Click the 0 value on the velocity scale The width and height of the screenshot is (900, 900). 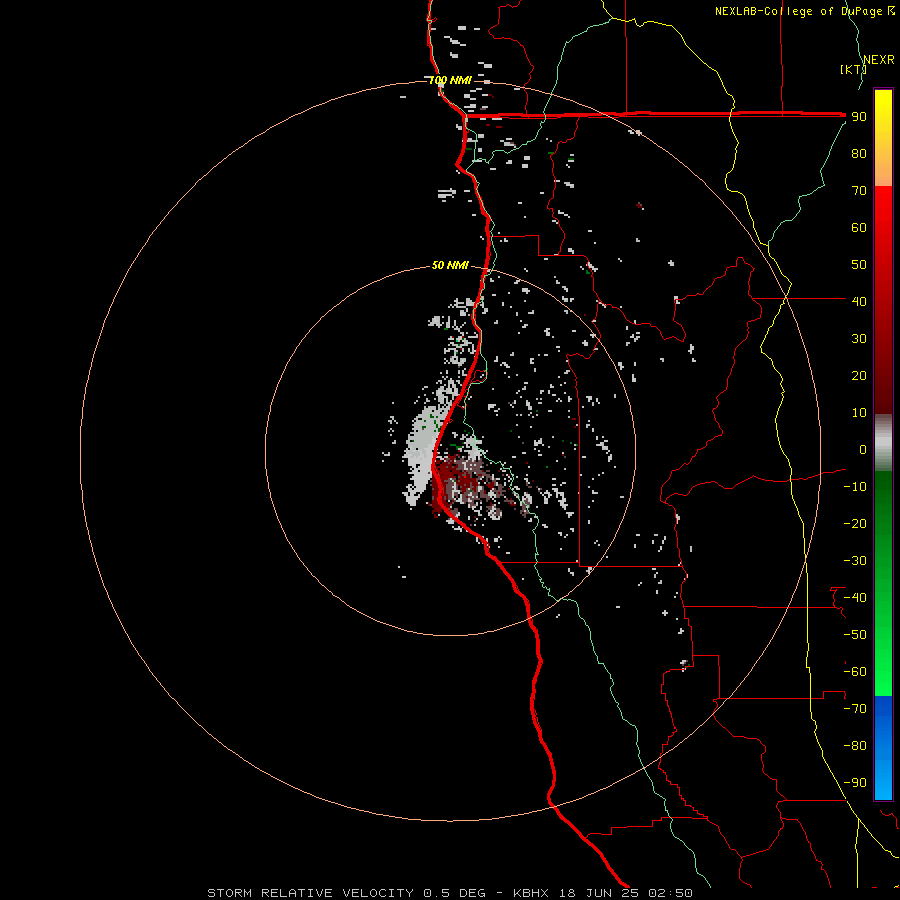point(863,449)
